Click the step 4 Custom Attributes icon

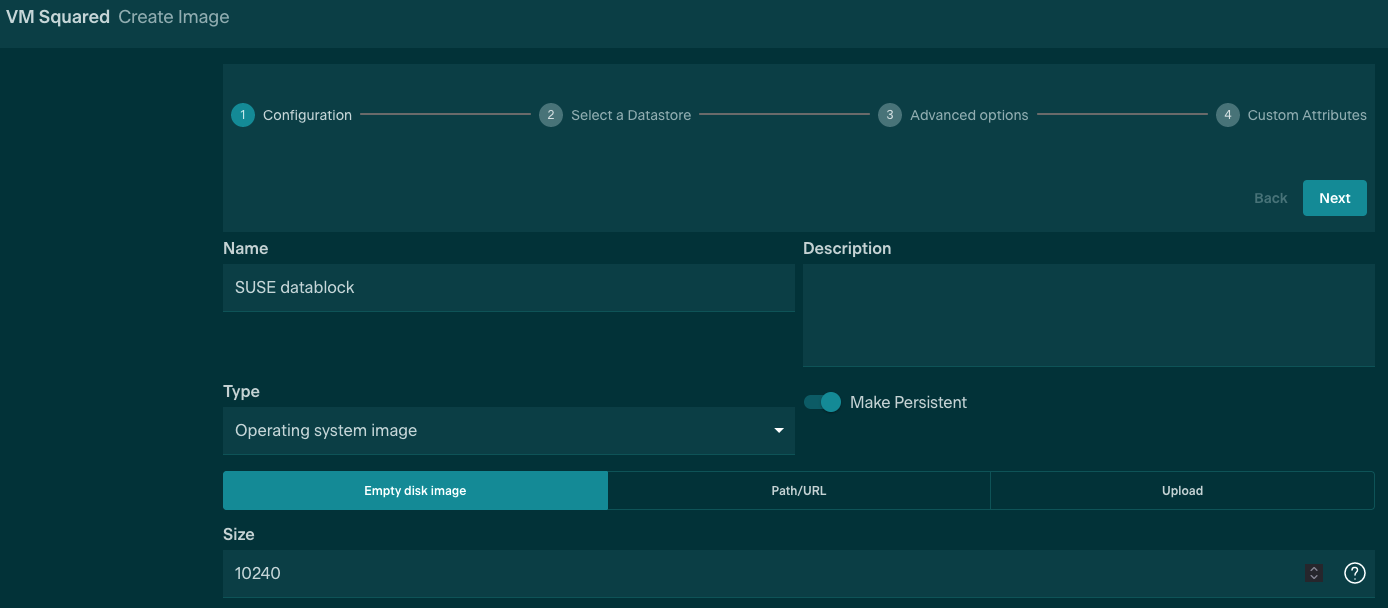(x=1228, y=115)
